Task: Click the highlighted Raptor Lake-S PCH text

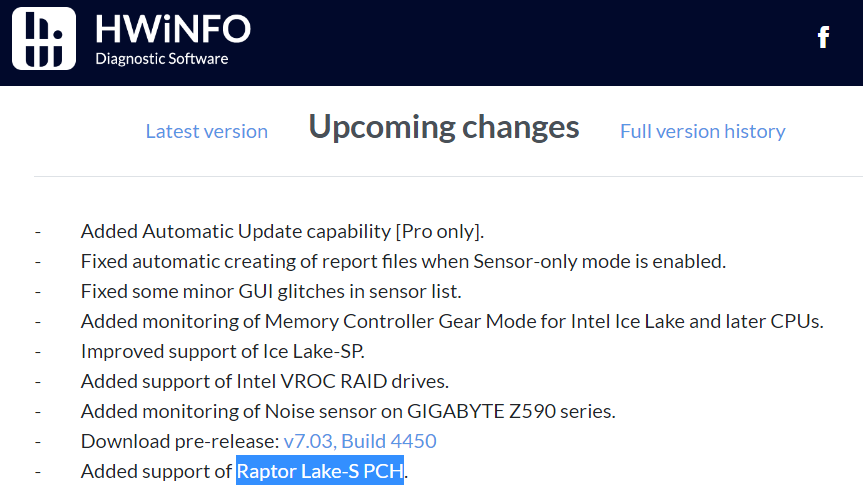Action: click(319, 471)
